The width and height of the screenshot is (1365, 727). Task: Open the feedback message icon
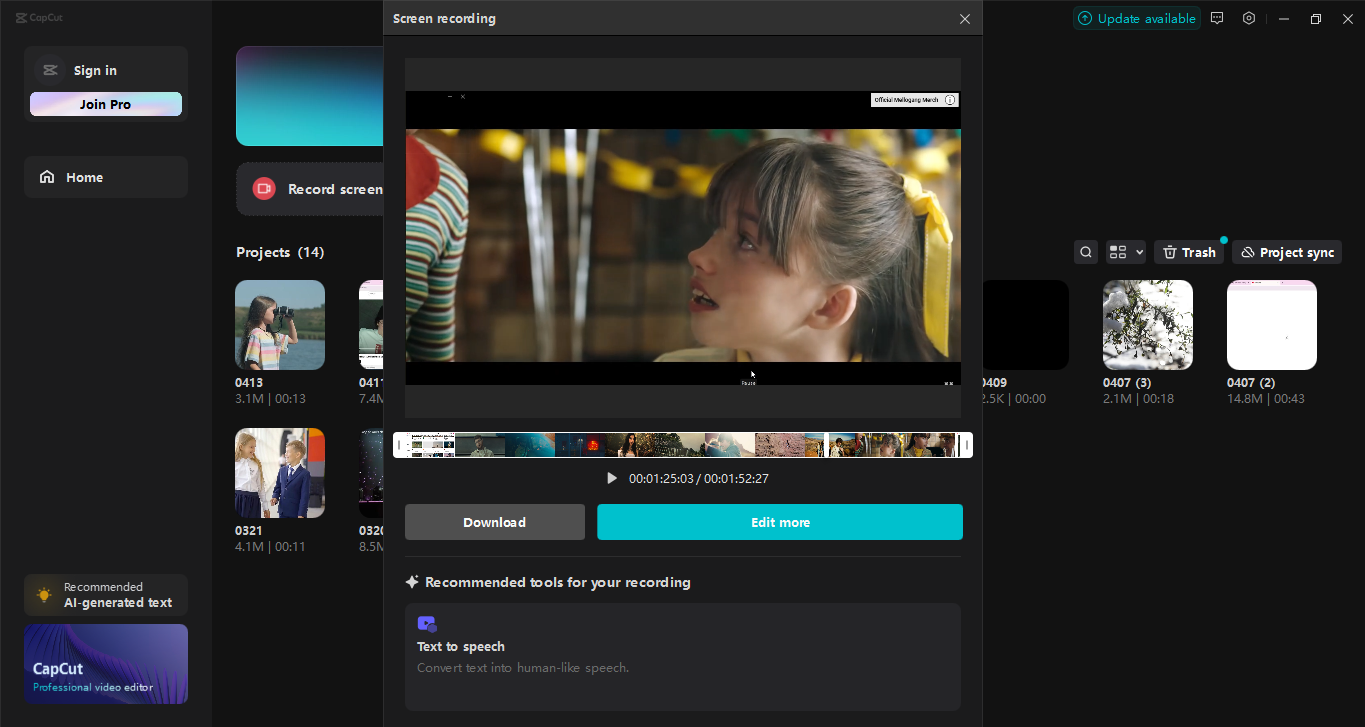click(x=1217, y=18)
